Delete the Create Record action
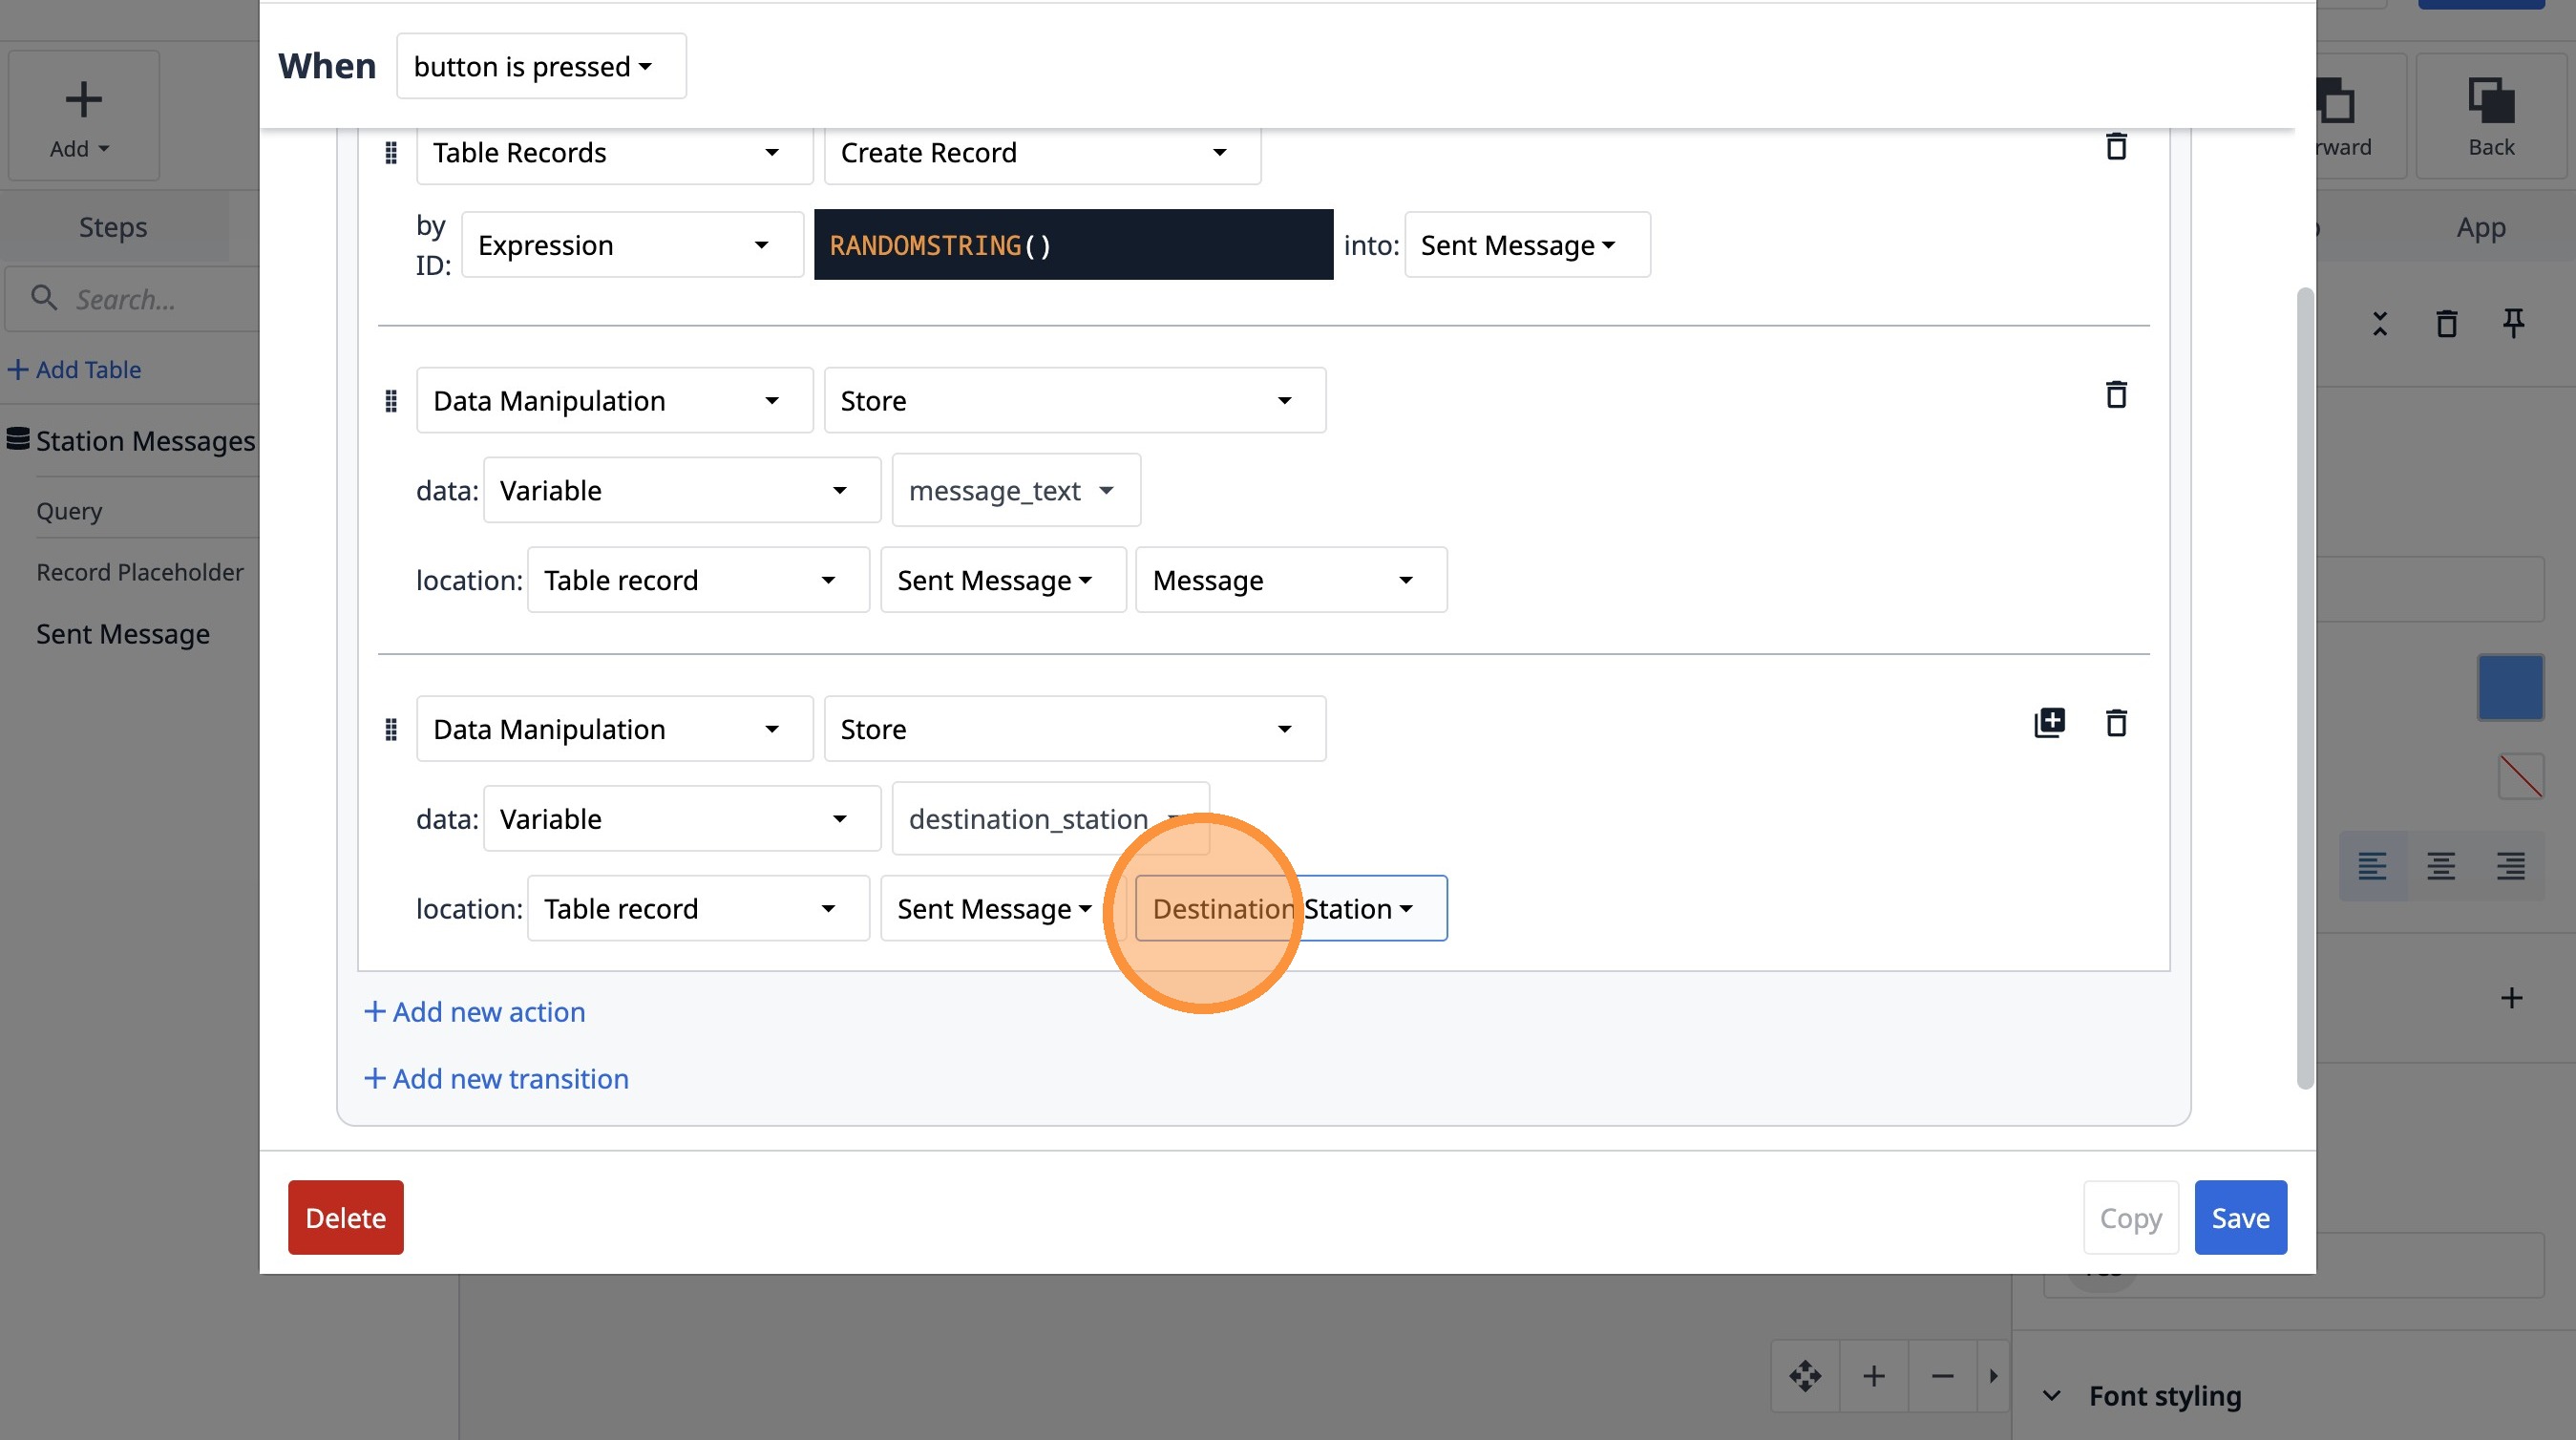This screenshot has width=2576, height=1440. point(2115,147)
